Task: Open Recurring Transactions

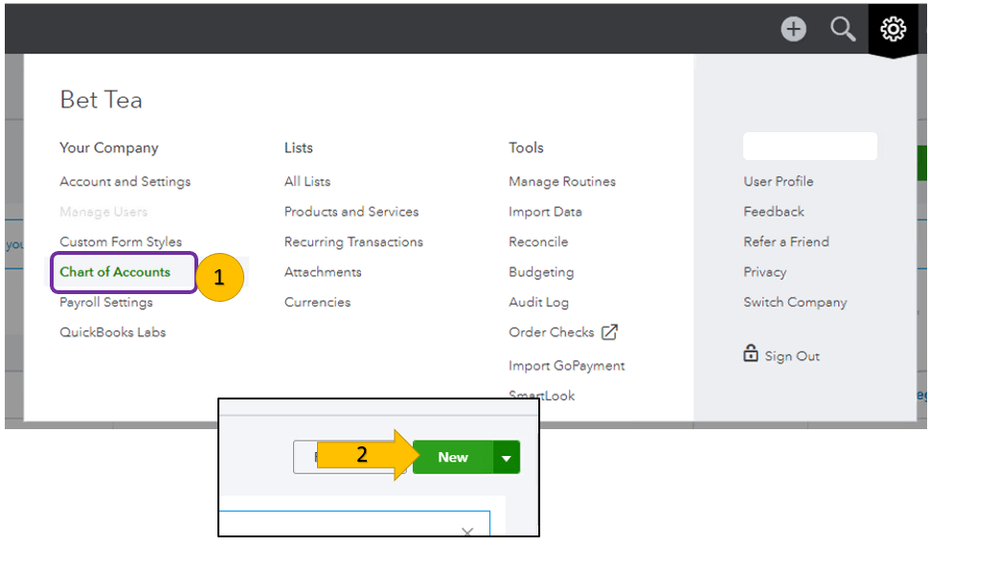Action: (x=353, y=242)
